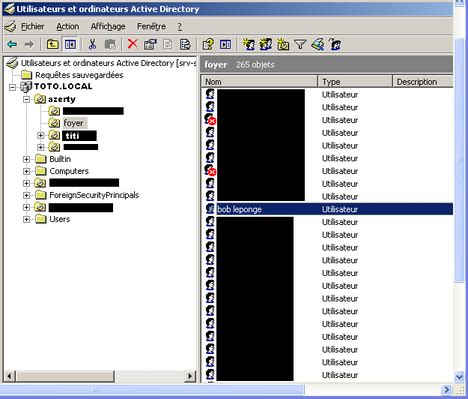Expand the ForeignSecurityPrincipals container
The width and height of the screenshot is (468, 399).
[26, 195]
